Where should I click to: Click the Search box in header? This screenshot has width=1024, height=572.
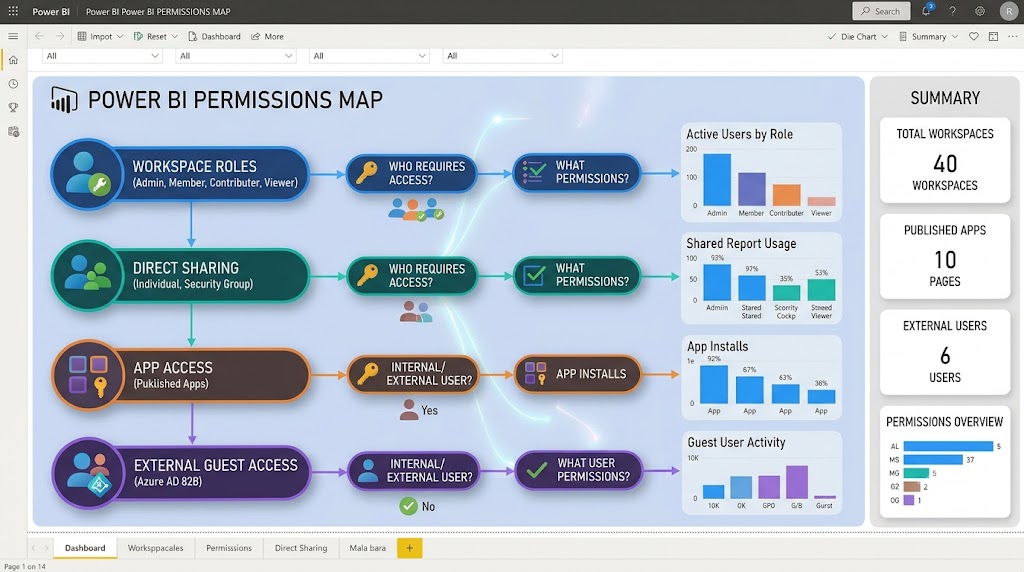point(881,11)
